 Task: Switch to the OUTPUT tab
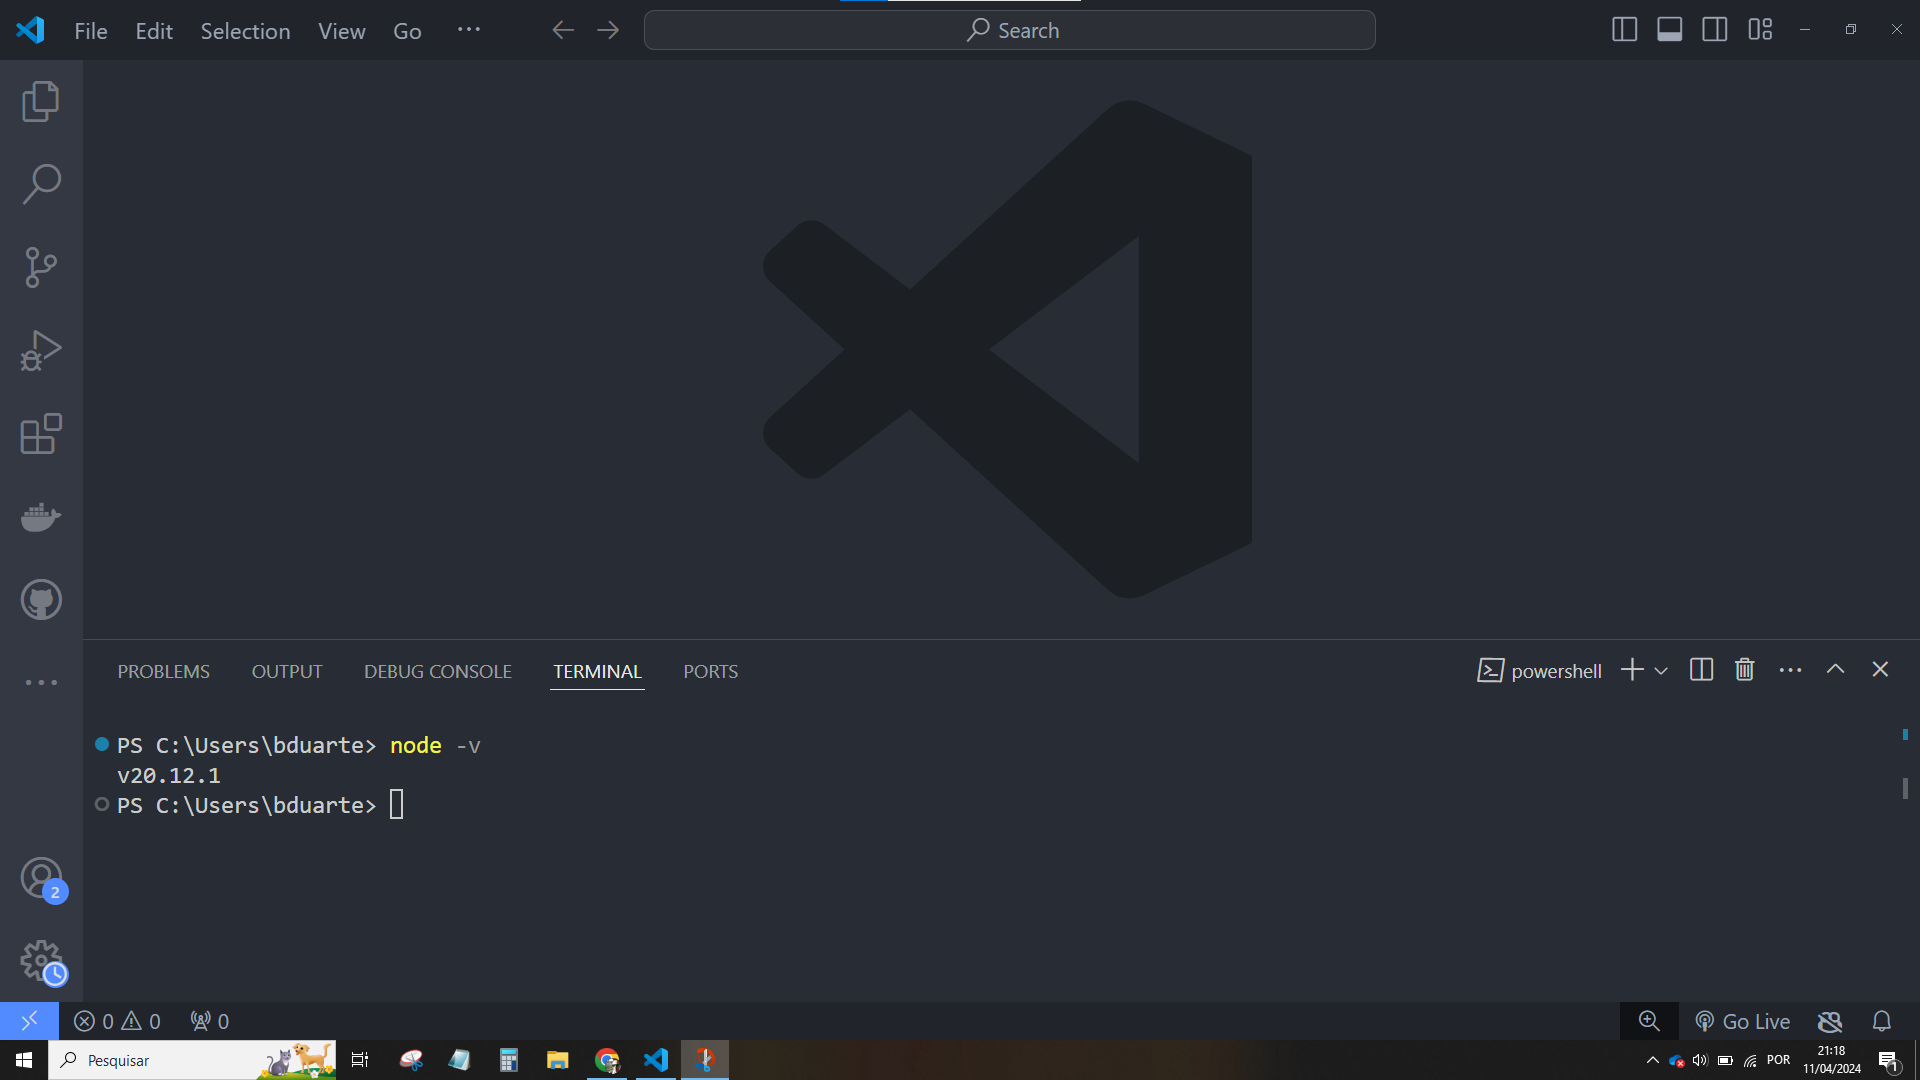tap(286, 671)
